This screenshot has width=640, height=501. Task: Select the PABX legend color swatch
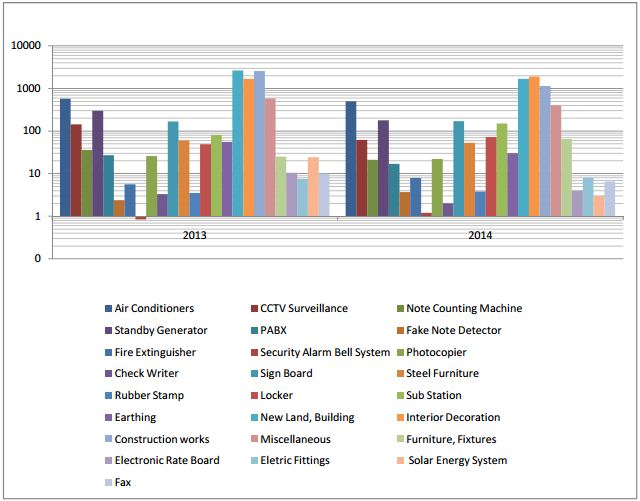pyautogui.click(x=253, y=330)
